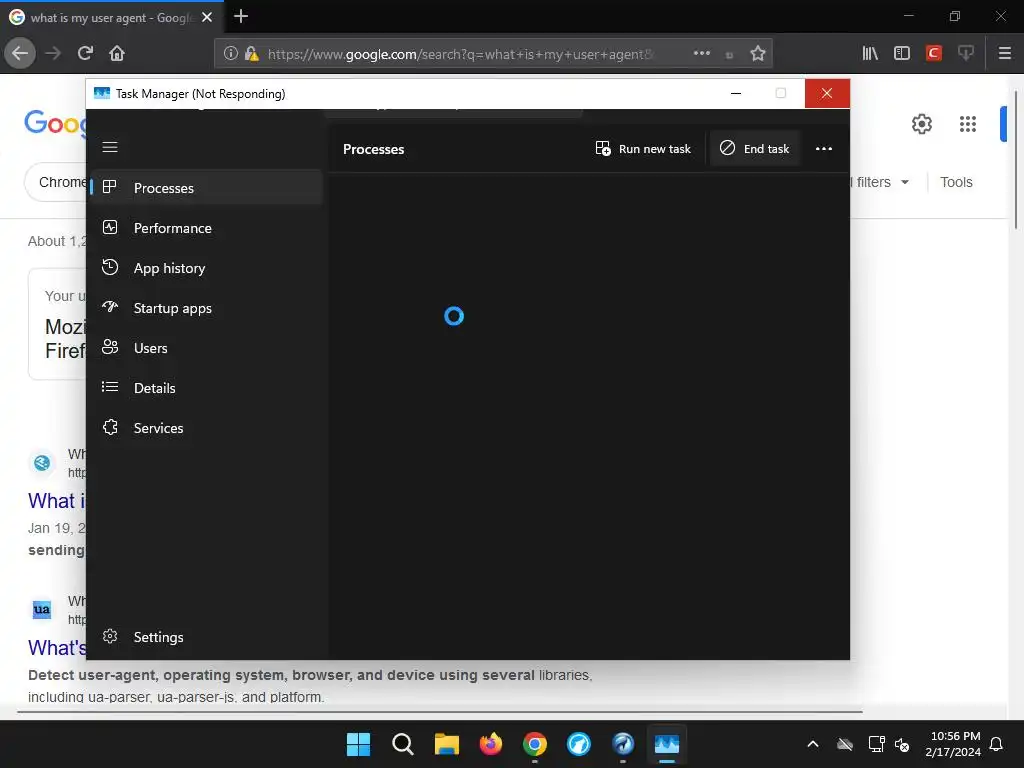Expand the filters dropdown on Google
Viewport: 1024px width, 768px height.
click(880, 182)
